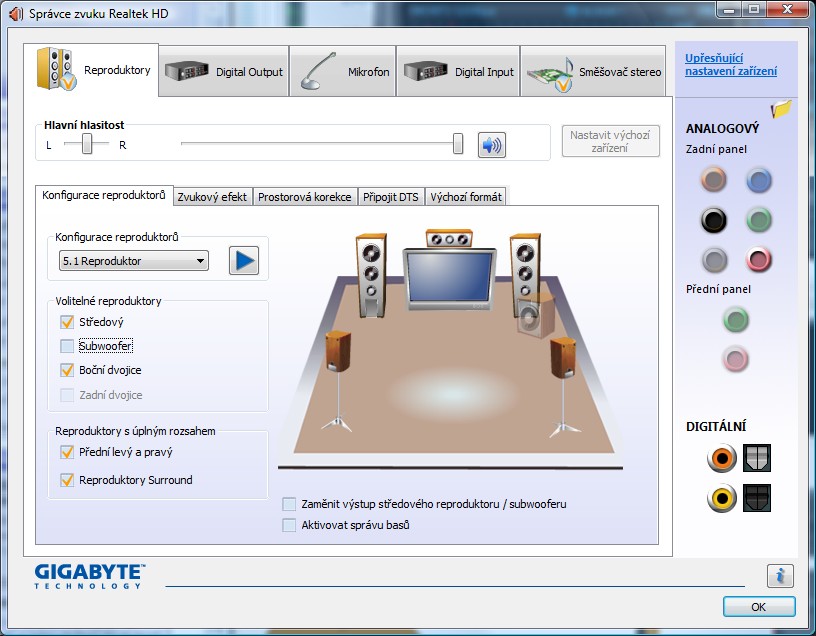Click the front left speaker in room
The height and width of the screenshot is (636, 816).
[371, 275]
